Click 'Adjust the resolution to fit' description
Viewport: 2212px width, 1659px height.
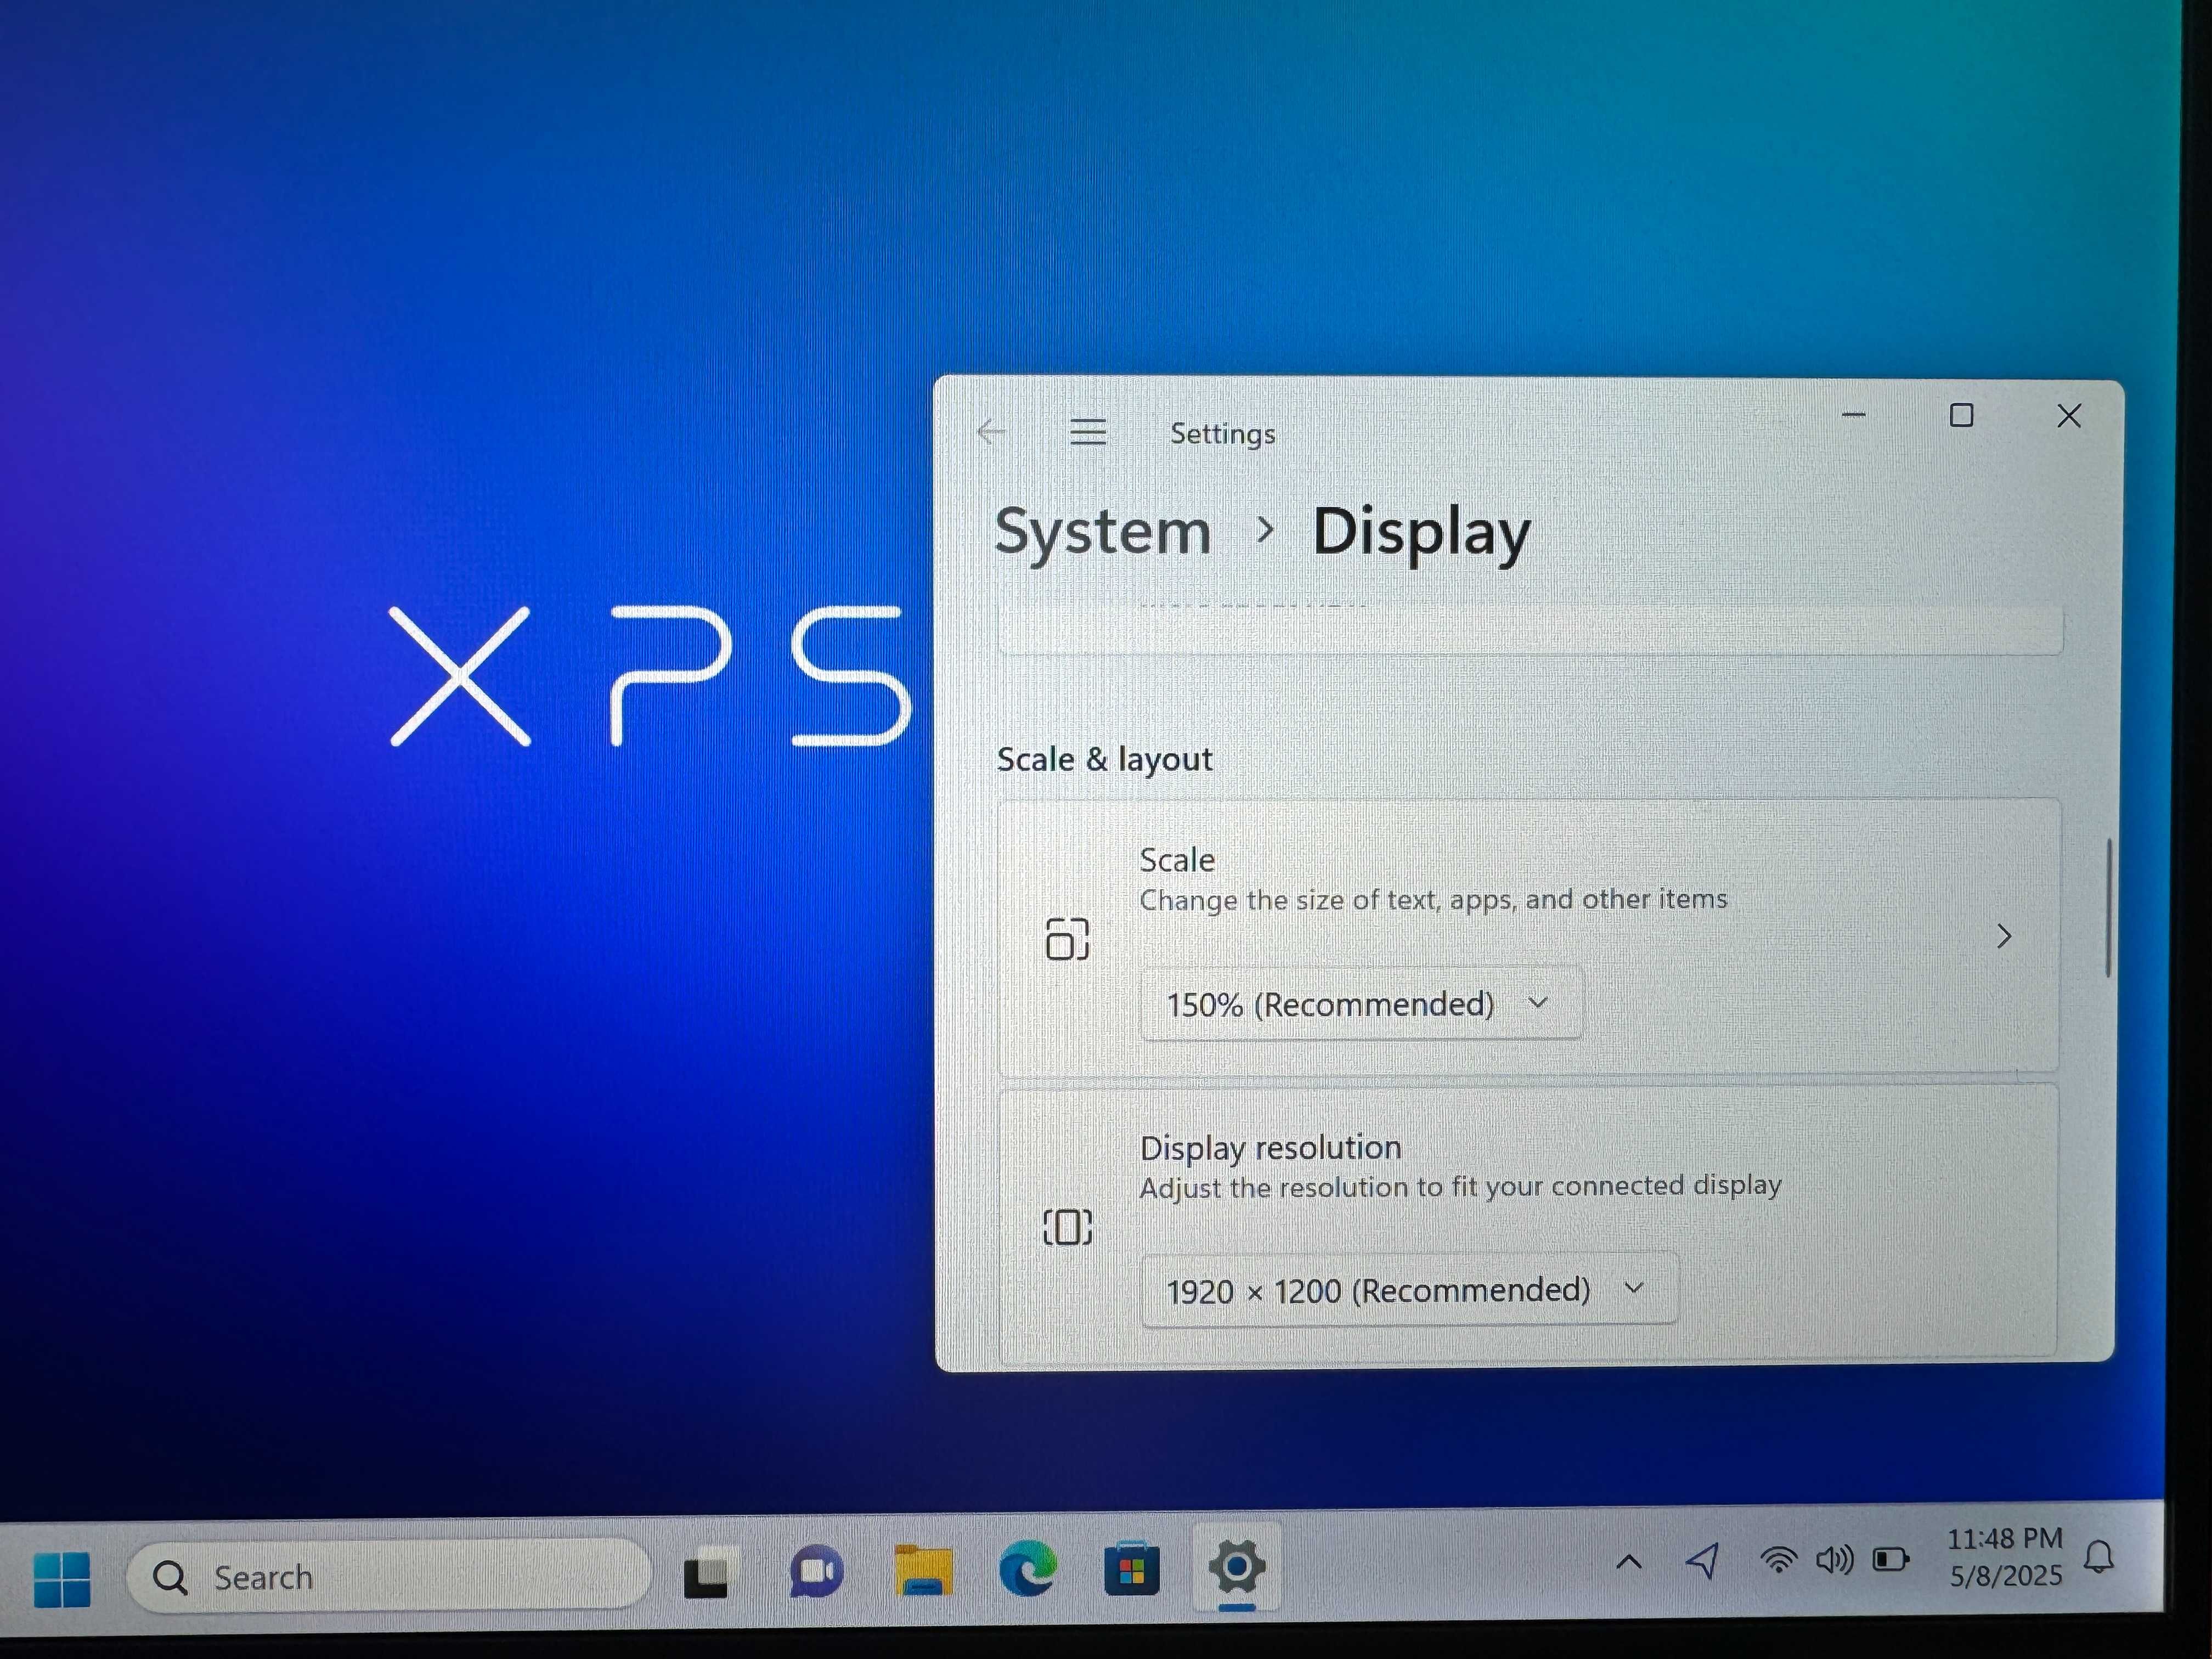pyautogui.click(x=1460, y=1187)
